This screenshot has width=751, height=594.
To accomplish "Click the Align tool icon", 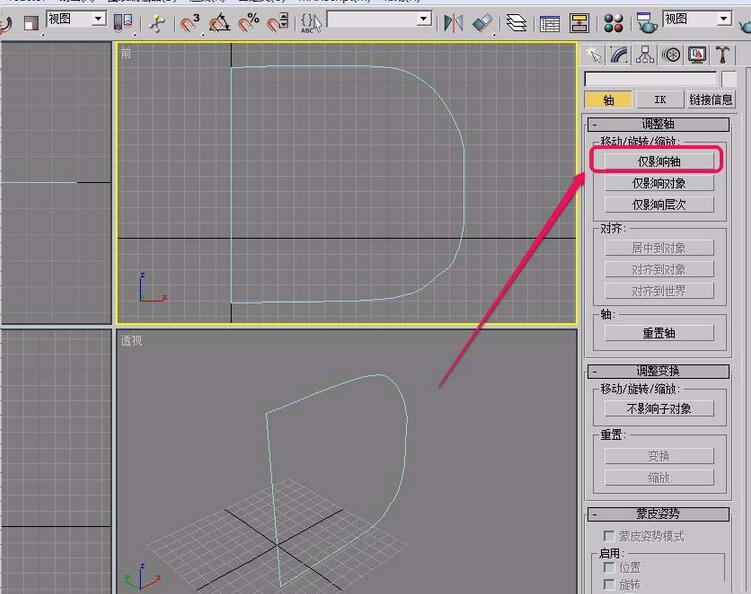I will point(482,23).
